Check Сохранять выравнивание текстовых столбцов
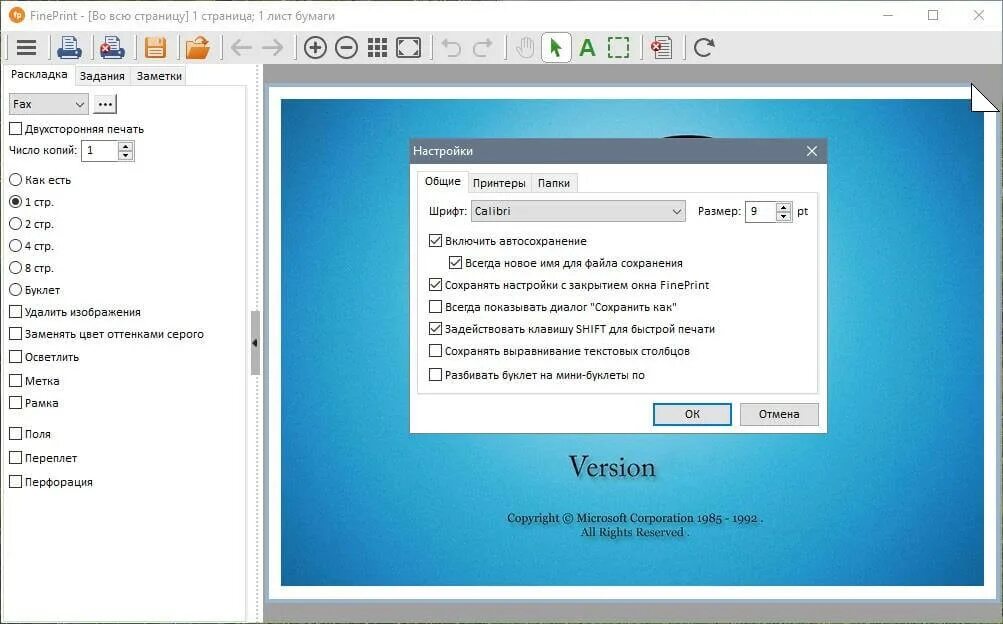Image resolution: width=1003 pixels, height=624 pixels. pos(436,351)
